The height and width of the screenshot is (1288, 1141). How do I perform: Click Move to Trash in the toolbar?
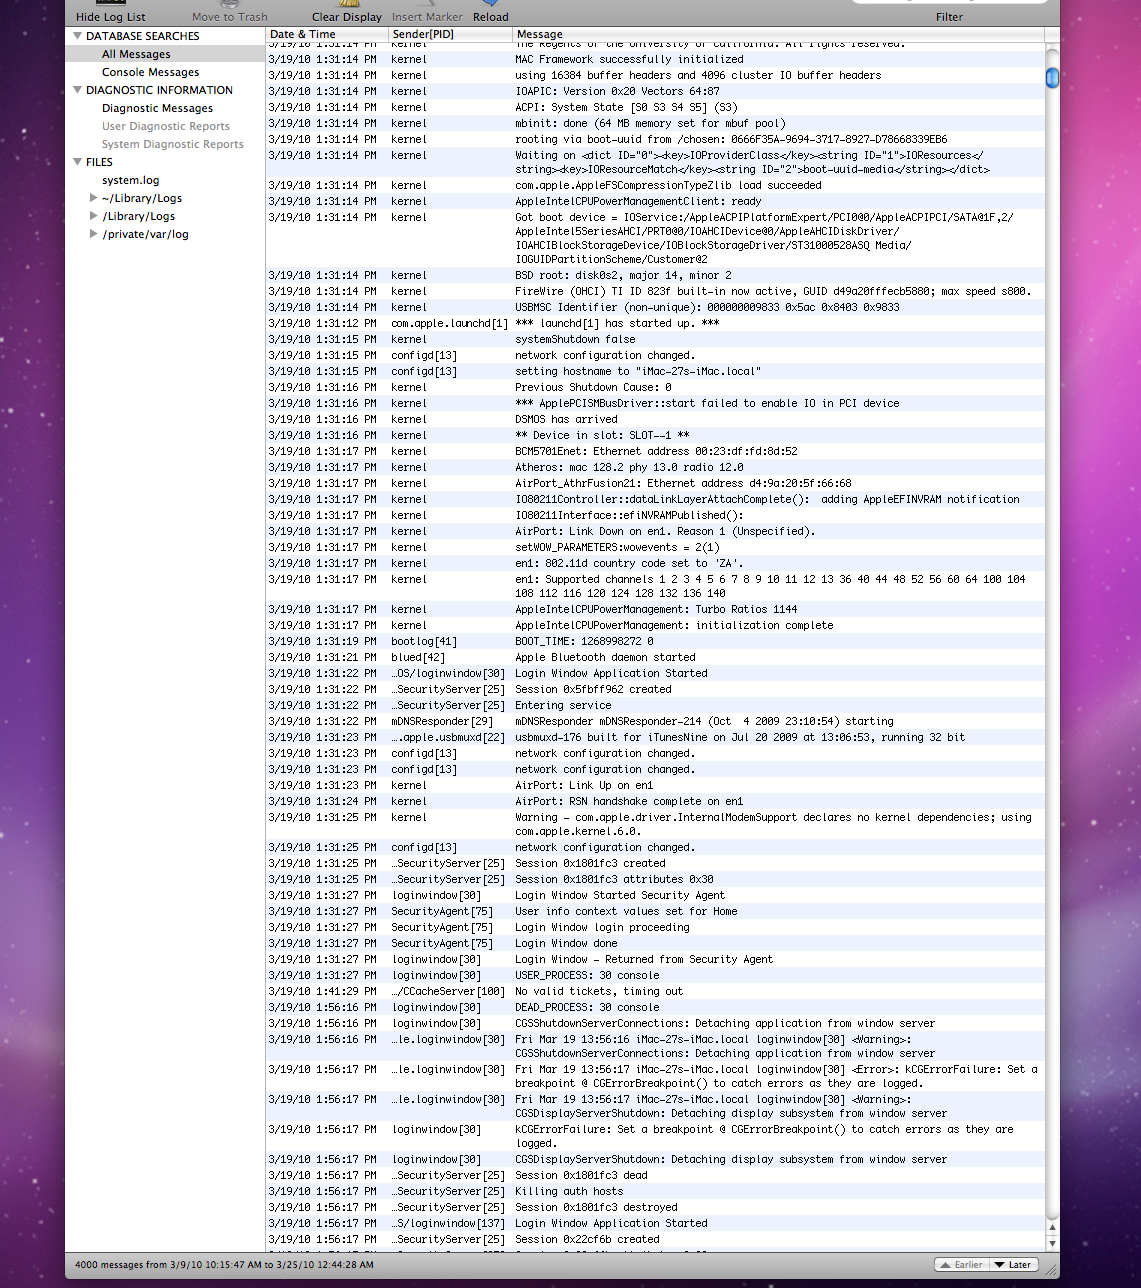[230, 13]
